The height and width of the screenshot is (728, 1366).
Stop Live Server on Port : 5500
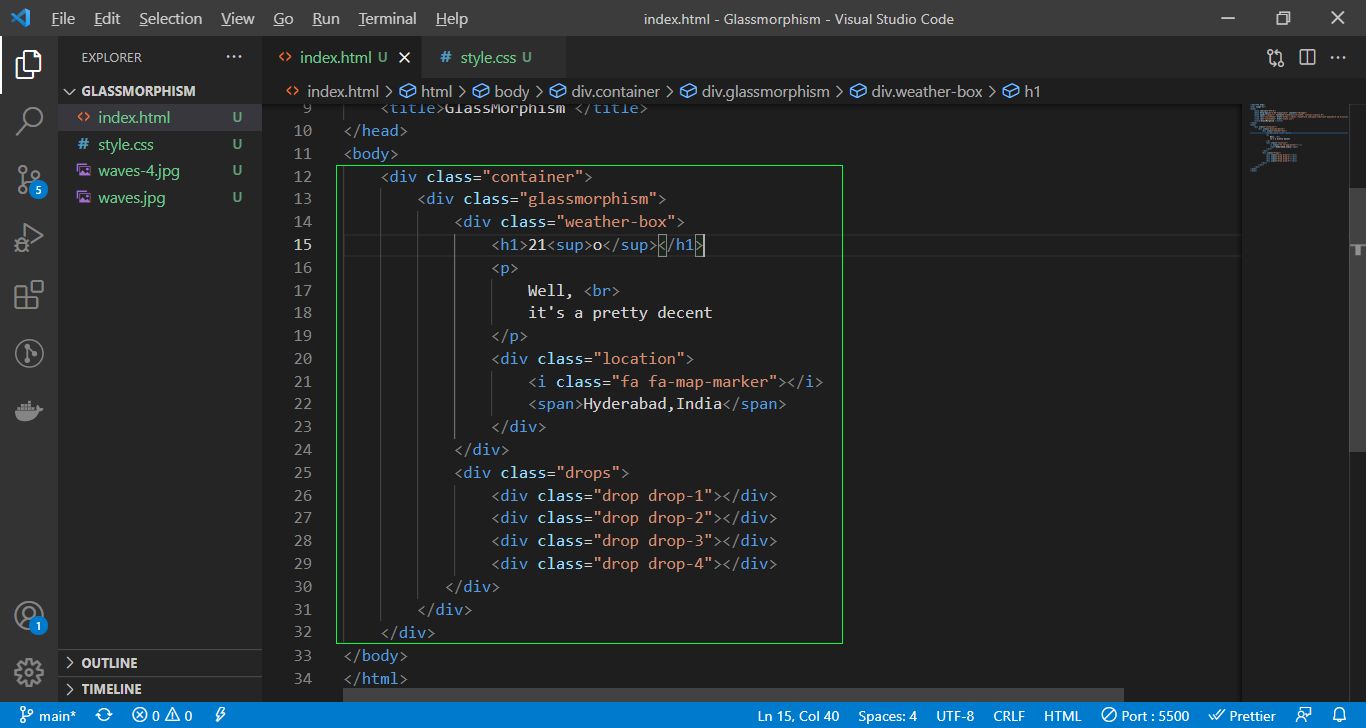coord(1146,716)
